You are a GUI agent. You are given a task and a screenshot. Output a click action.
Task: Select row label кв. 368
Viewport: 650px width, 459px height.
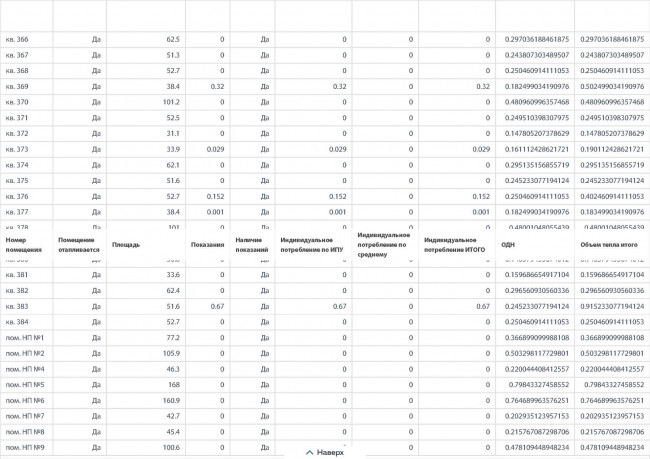17,71
